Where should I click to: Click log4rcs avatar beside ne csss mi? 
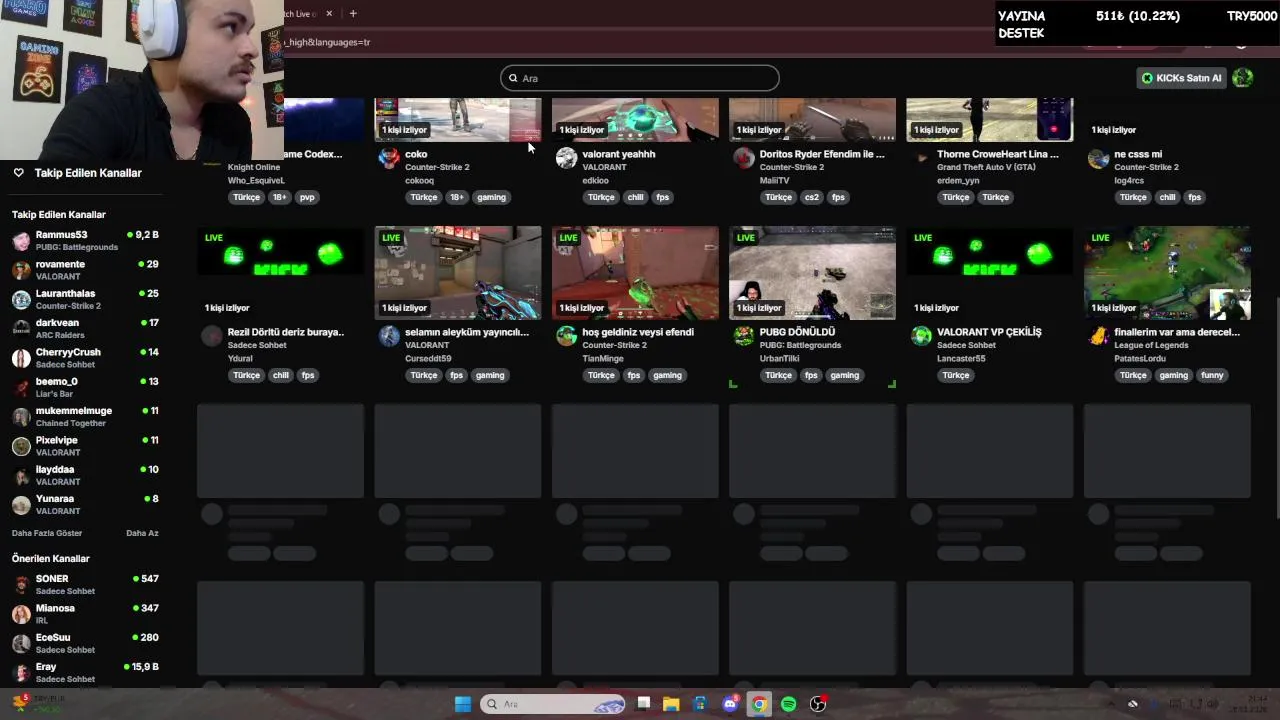point(1098,158)
